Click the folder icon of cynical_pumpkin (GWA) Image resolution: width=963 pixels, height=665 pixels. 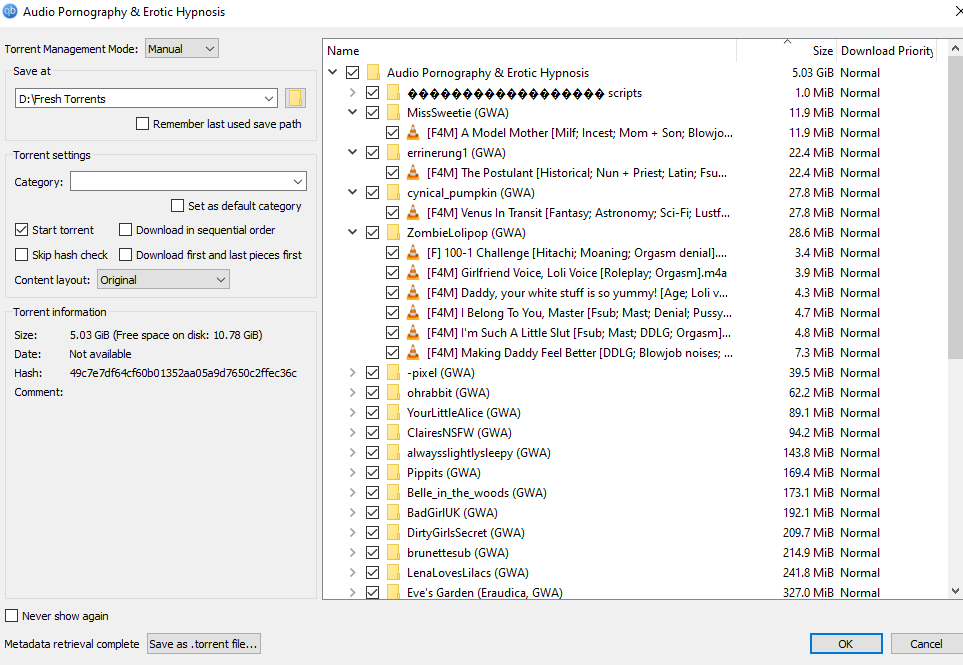[x=394, y=193]
